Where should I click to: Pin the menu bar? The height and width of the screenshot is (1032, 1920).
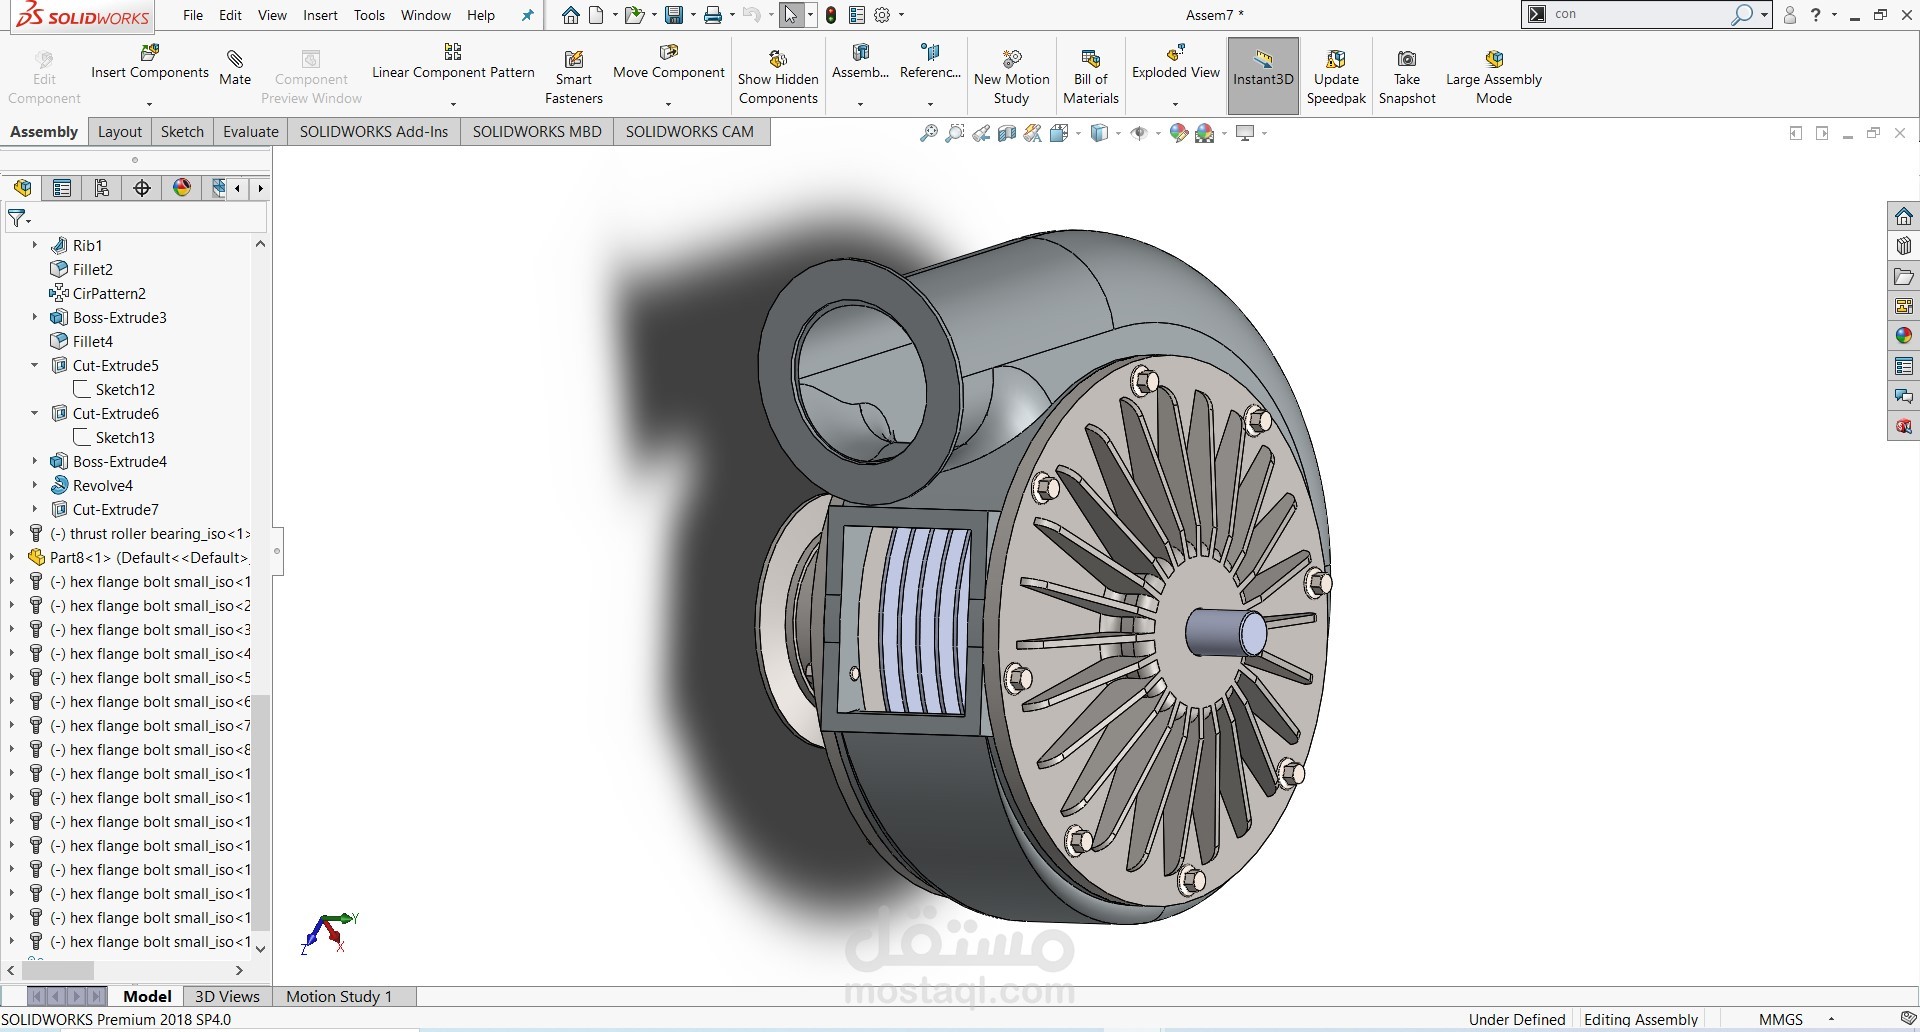pyautogui.click(x=527, y=15)
